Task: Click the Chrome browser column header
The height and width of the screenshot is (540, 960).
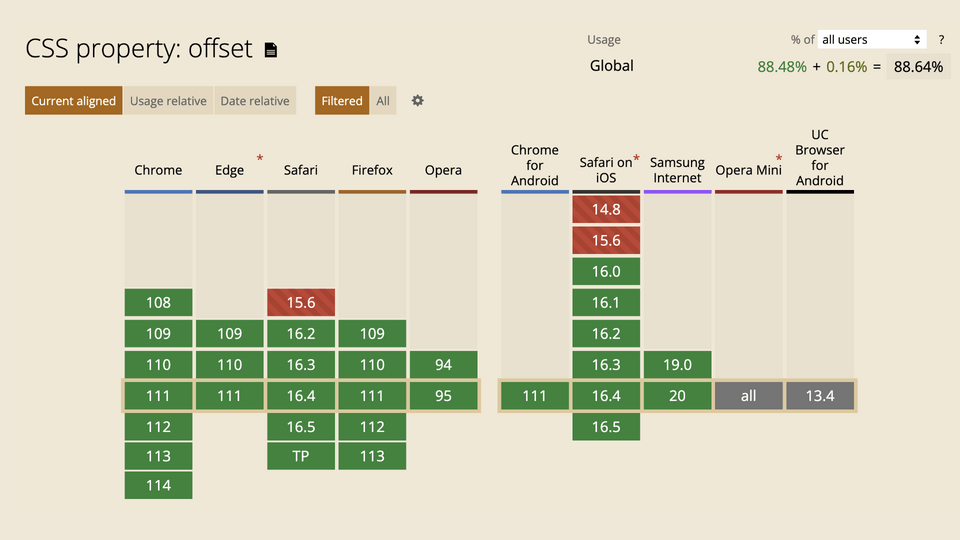Action: click(158, 170)
